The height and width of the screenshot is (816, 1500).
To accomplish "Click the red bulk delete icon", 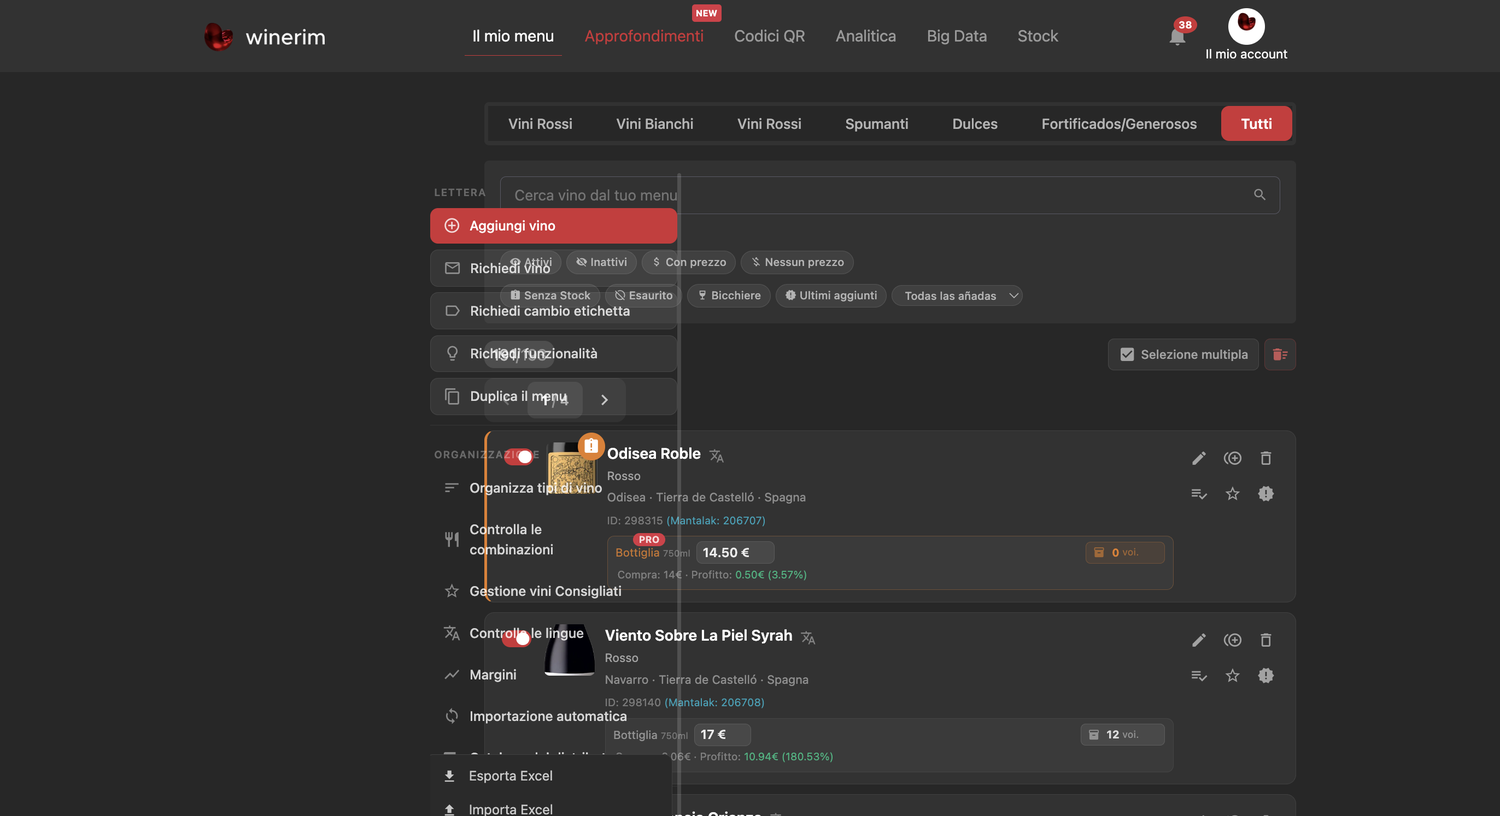I will 1280,354.
